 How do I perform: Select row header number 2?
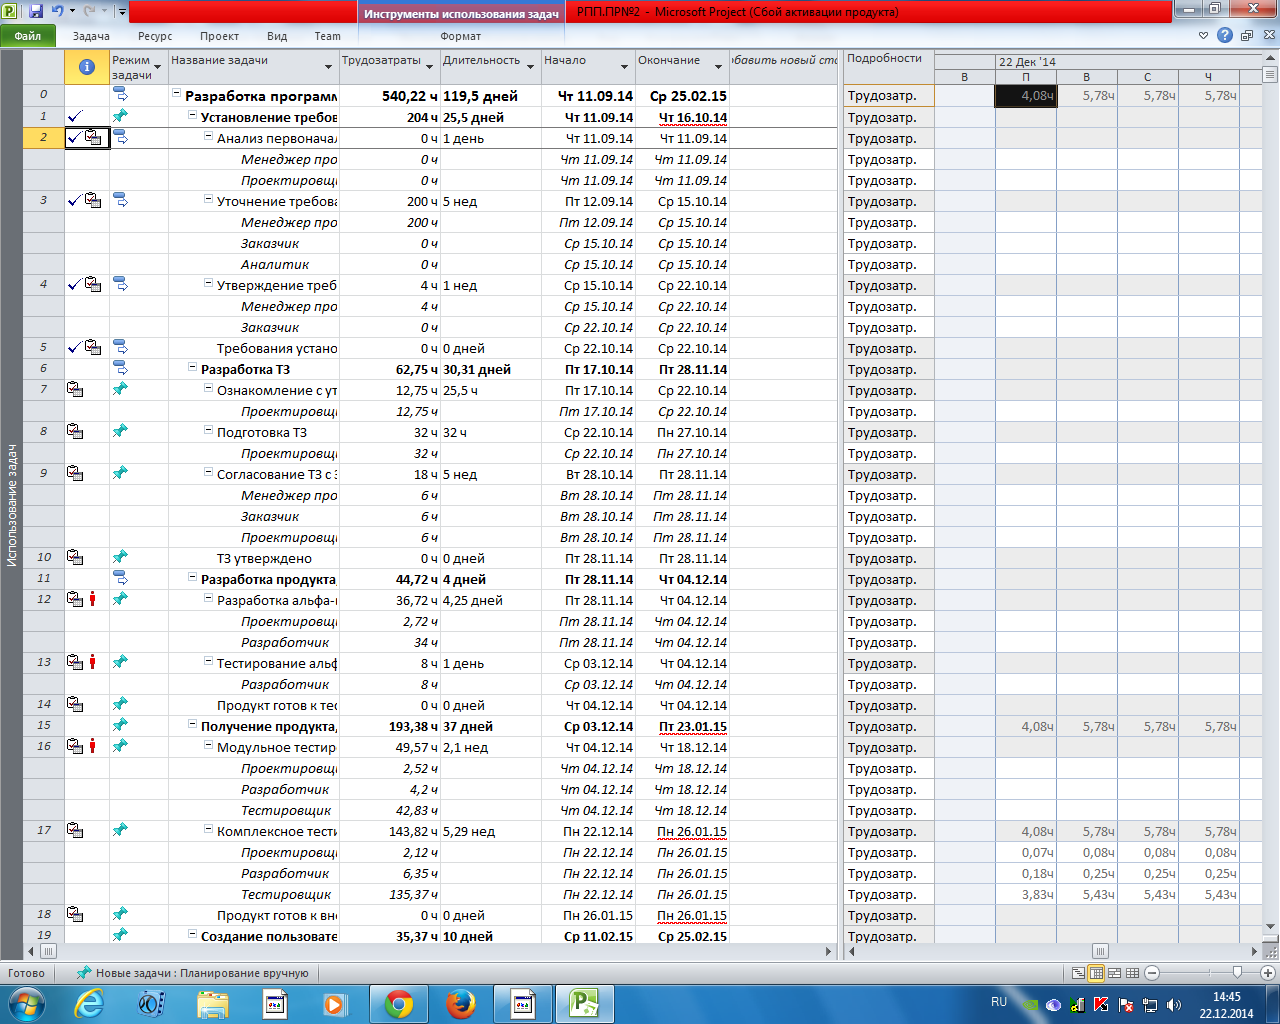click(43, 138)
